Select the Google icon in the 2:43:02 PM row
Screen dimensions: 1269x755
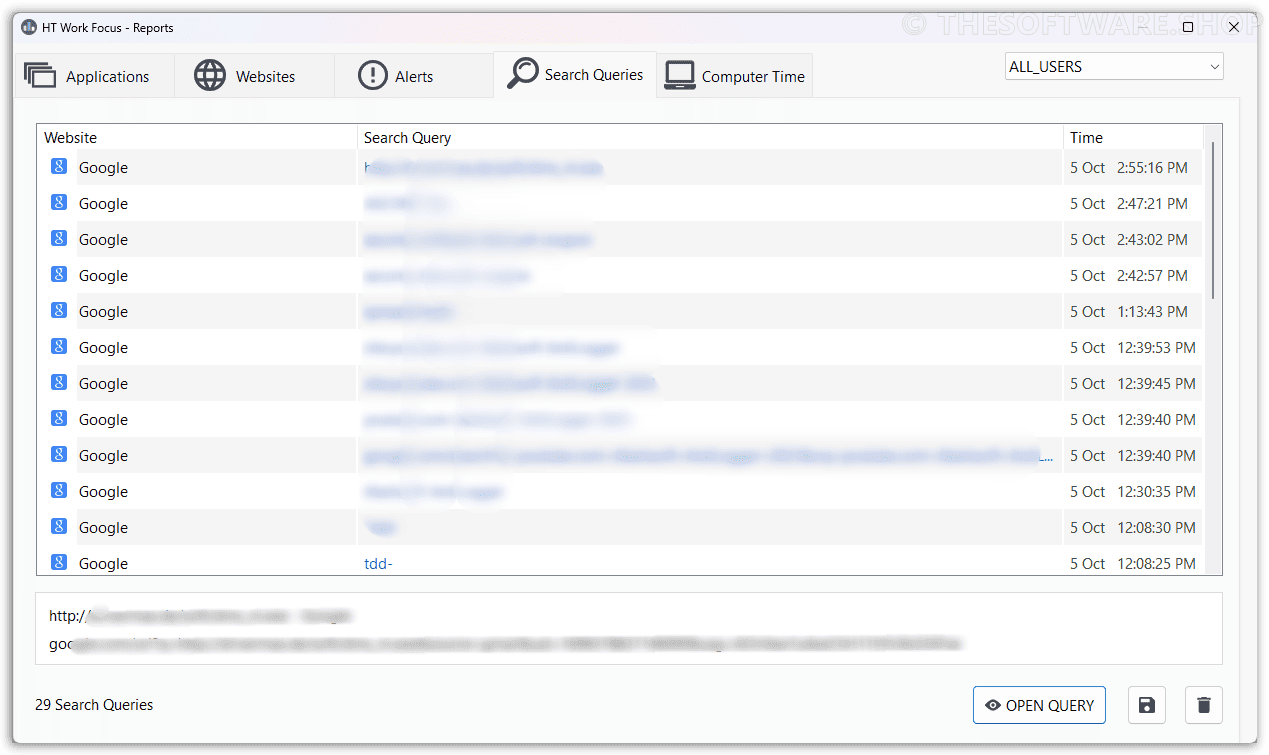[x=59, y=239]
